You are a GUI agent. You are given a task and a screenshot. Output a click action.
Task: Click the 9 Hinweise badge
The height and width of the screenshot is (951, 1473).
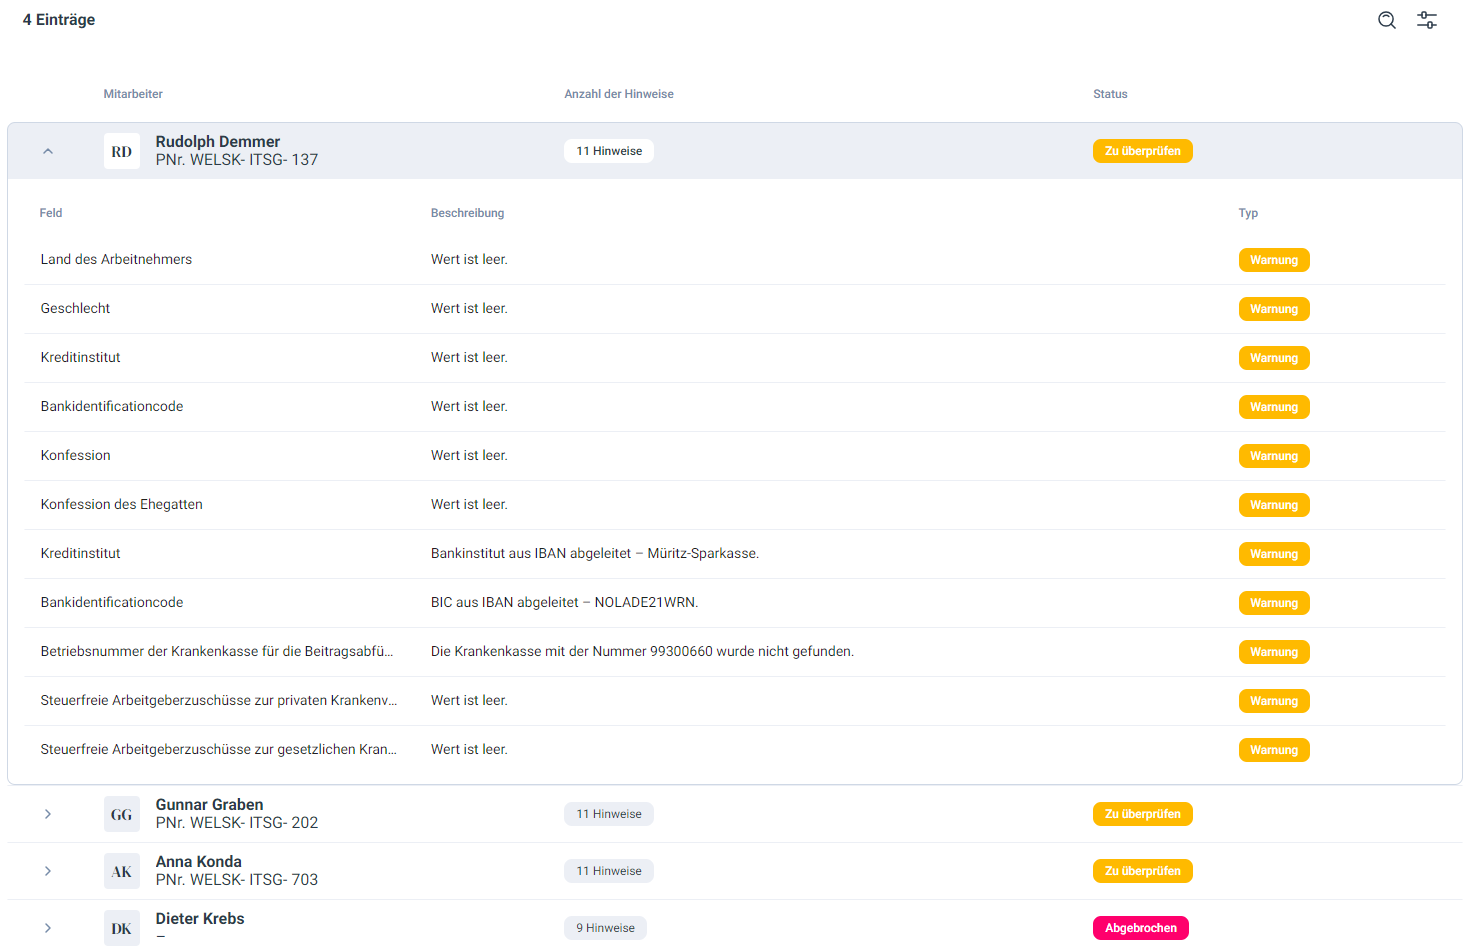605,928
